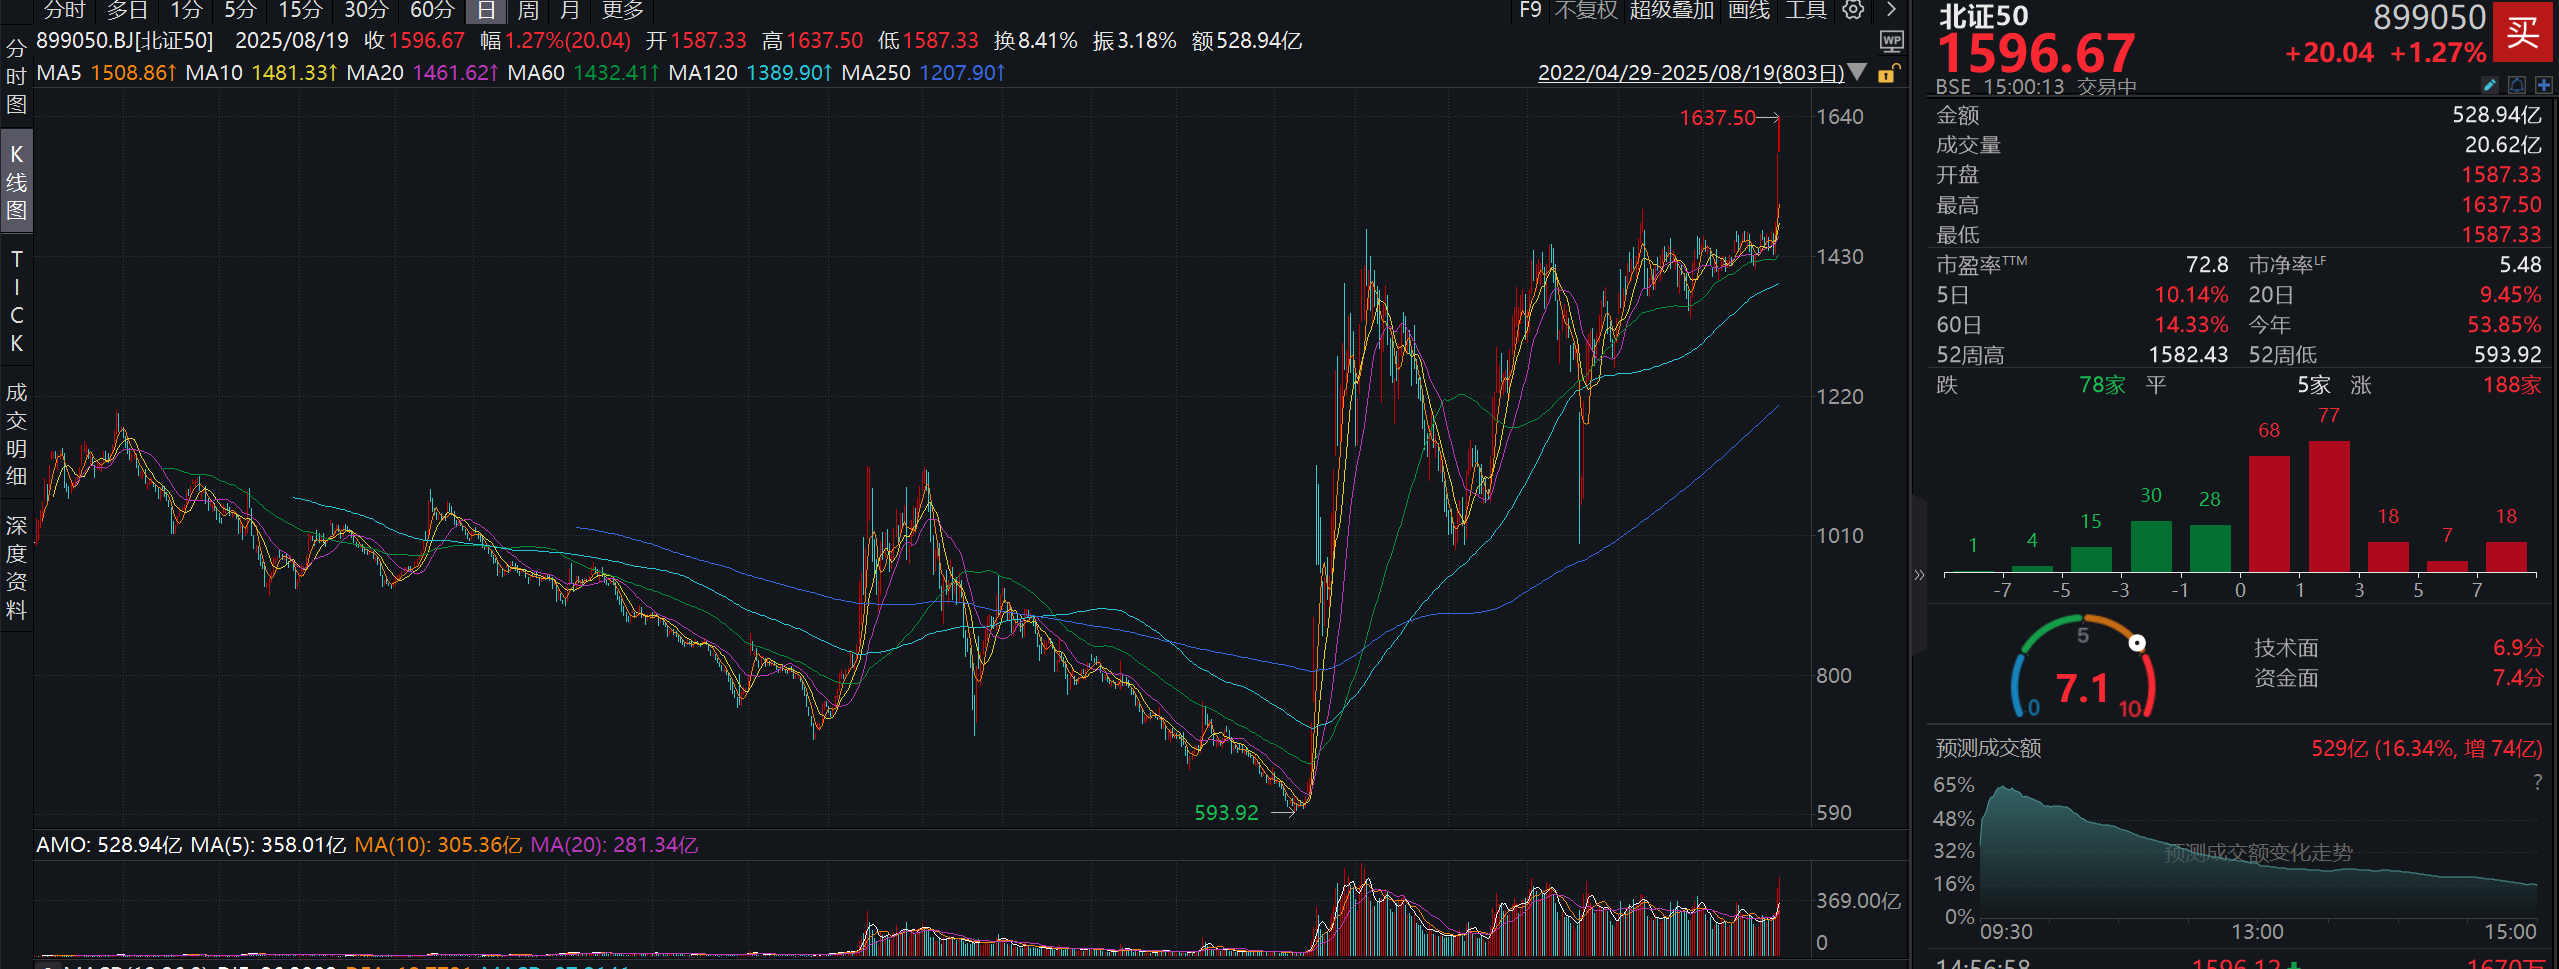Switch to the 周 weekly chart tab
Image resolution: width=2559 pixels, height=969 pixels.
pos(527,10)
